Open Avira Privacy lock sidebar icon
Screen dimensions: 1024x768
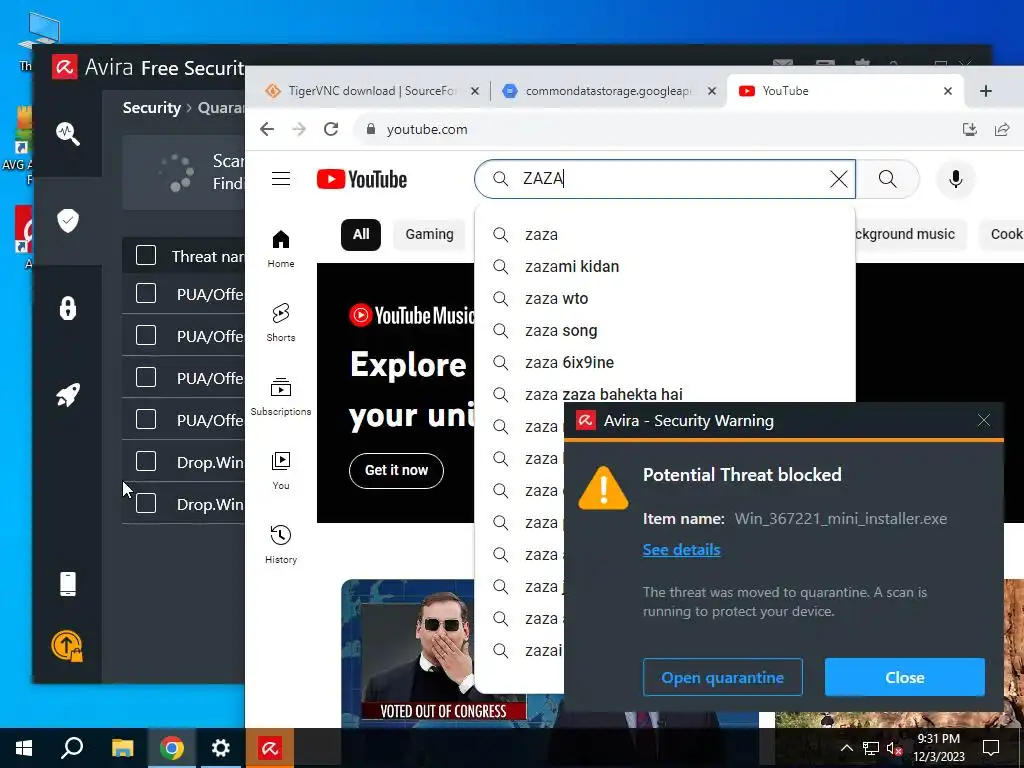(67, 308)
